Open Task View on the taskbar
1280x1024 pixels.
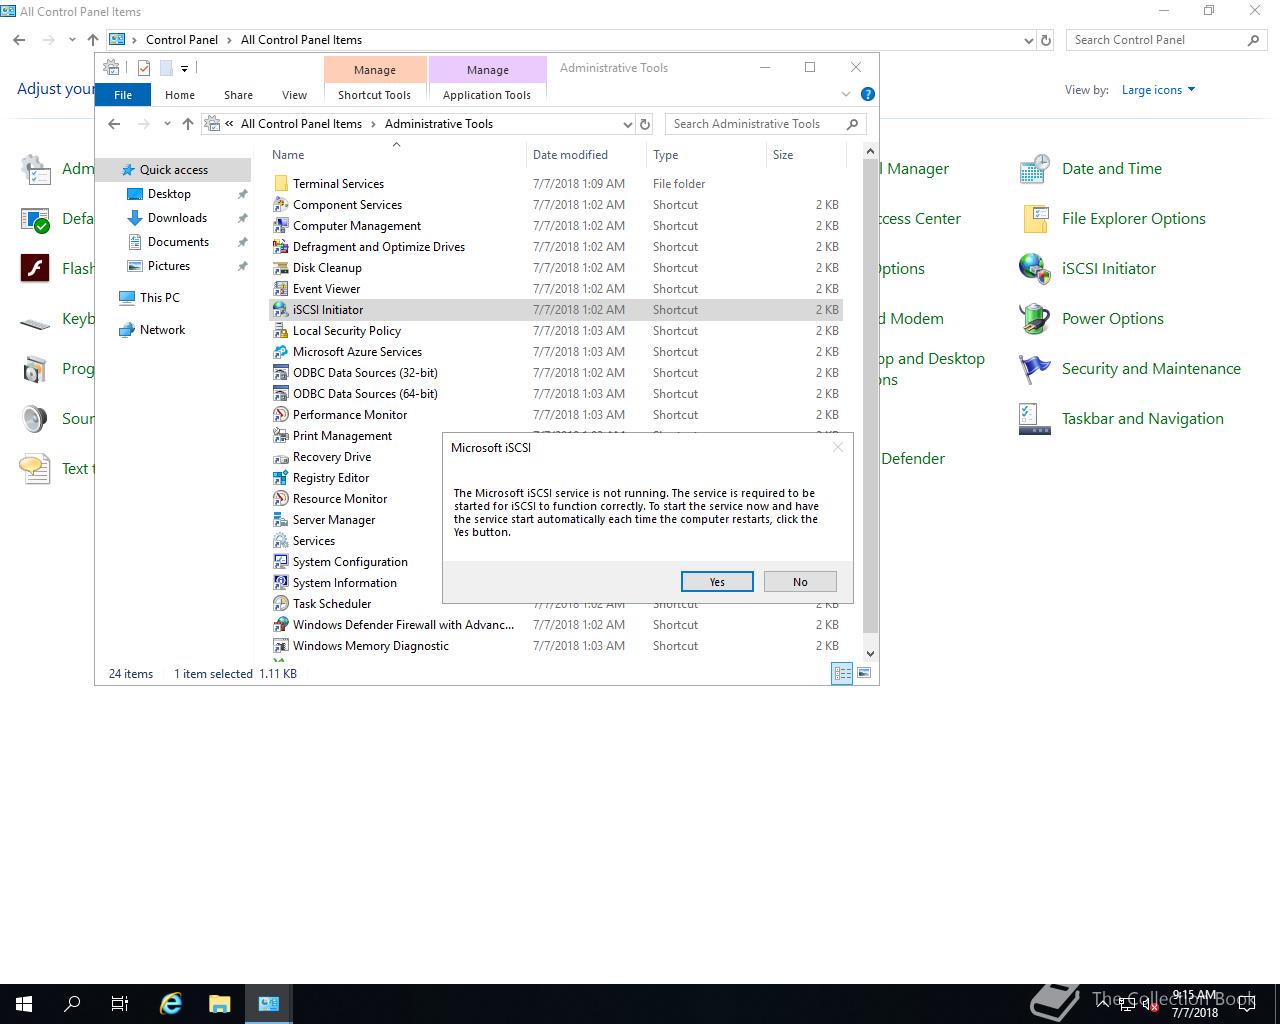pyautogui.click(x=120, y=1004)
